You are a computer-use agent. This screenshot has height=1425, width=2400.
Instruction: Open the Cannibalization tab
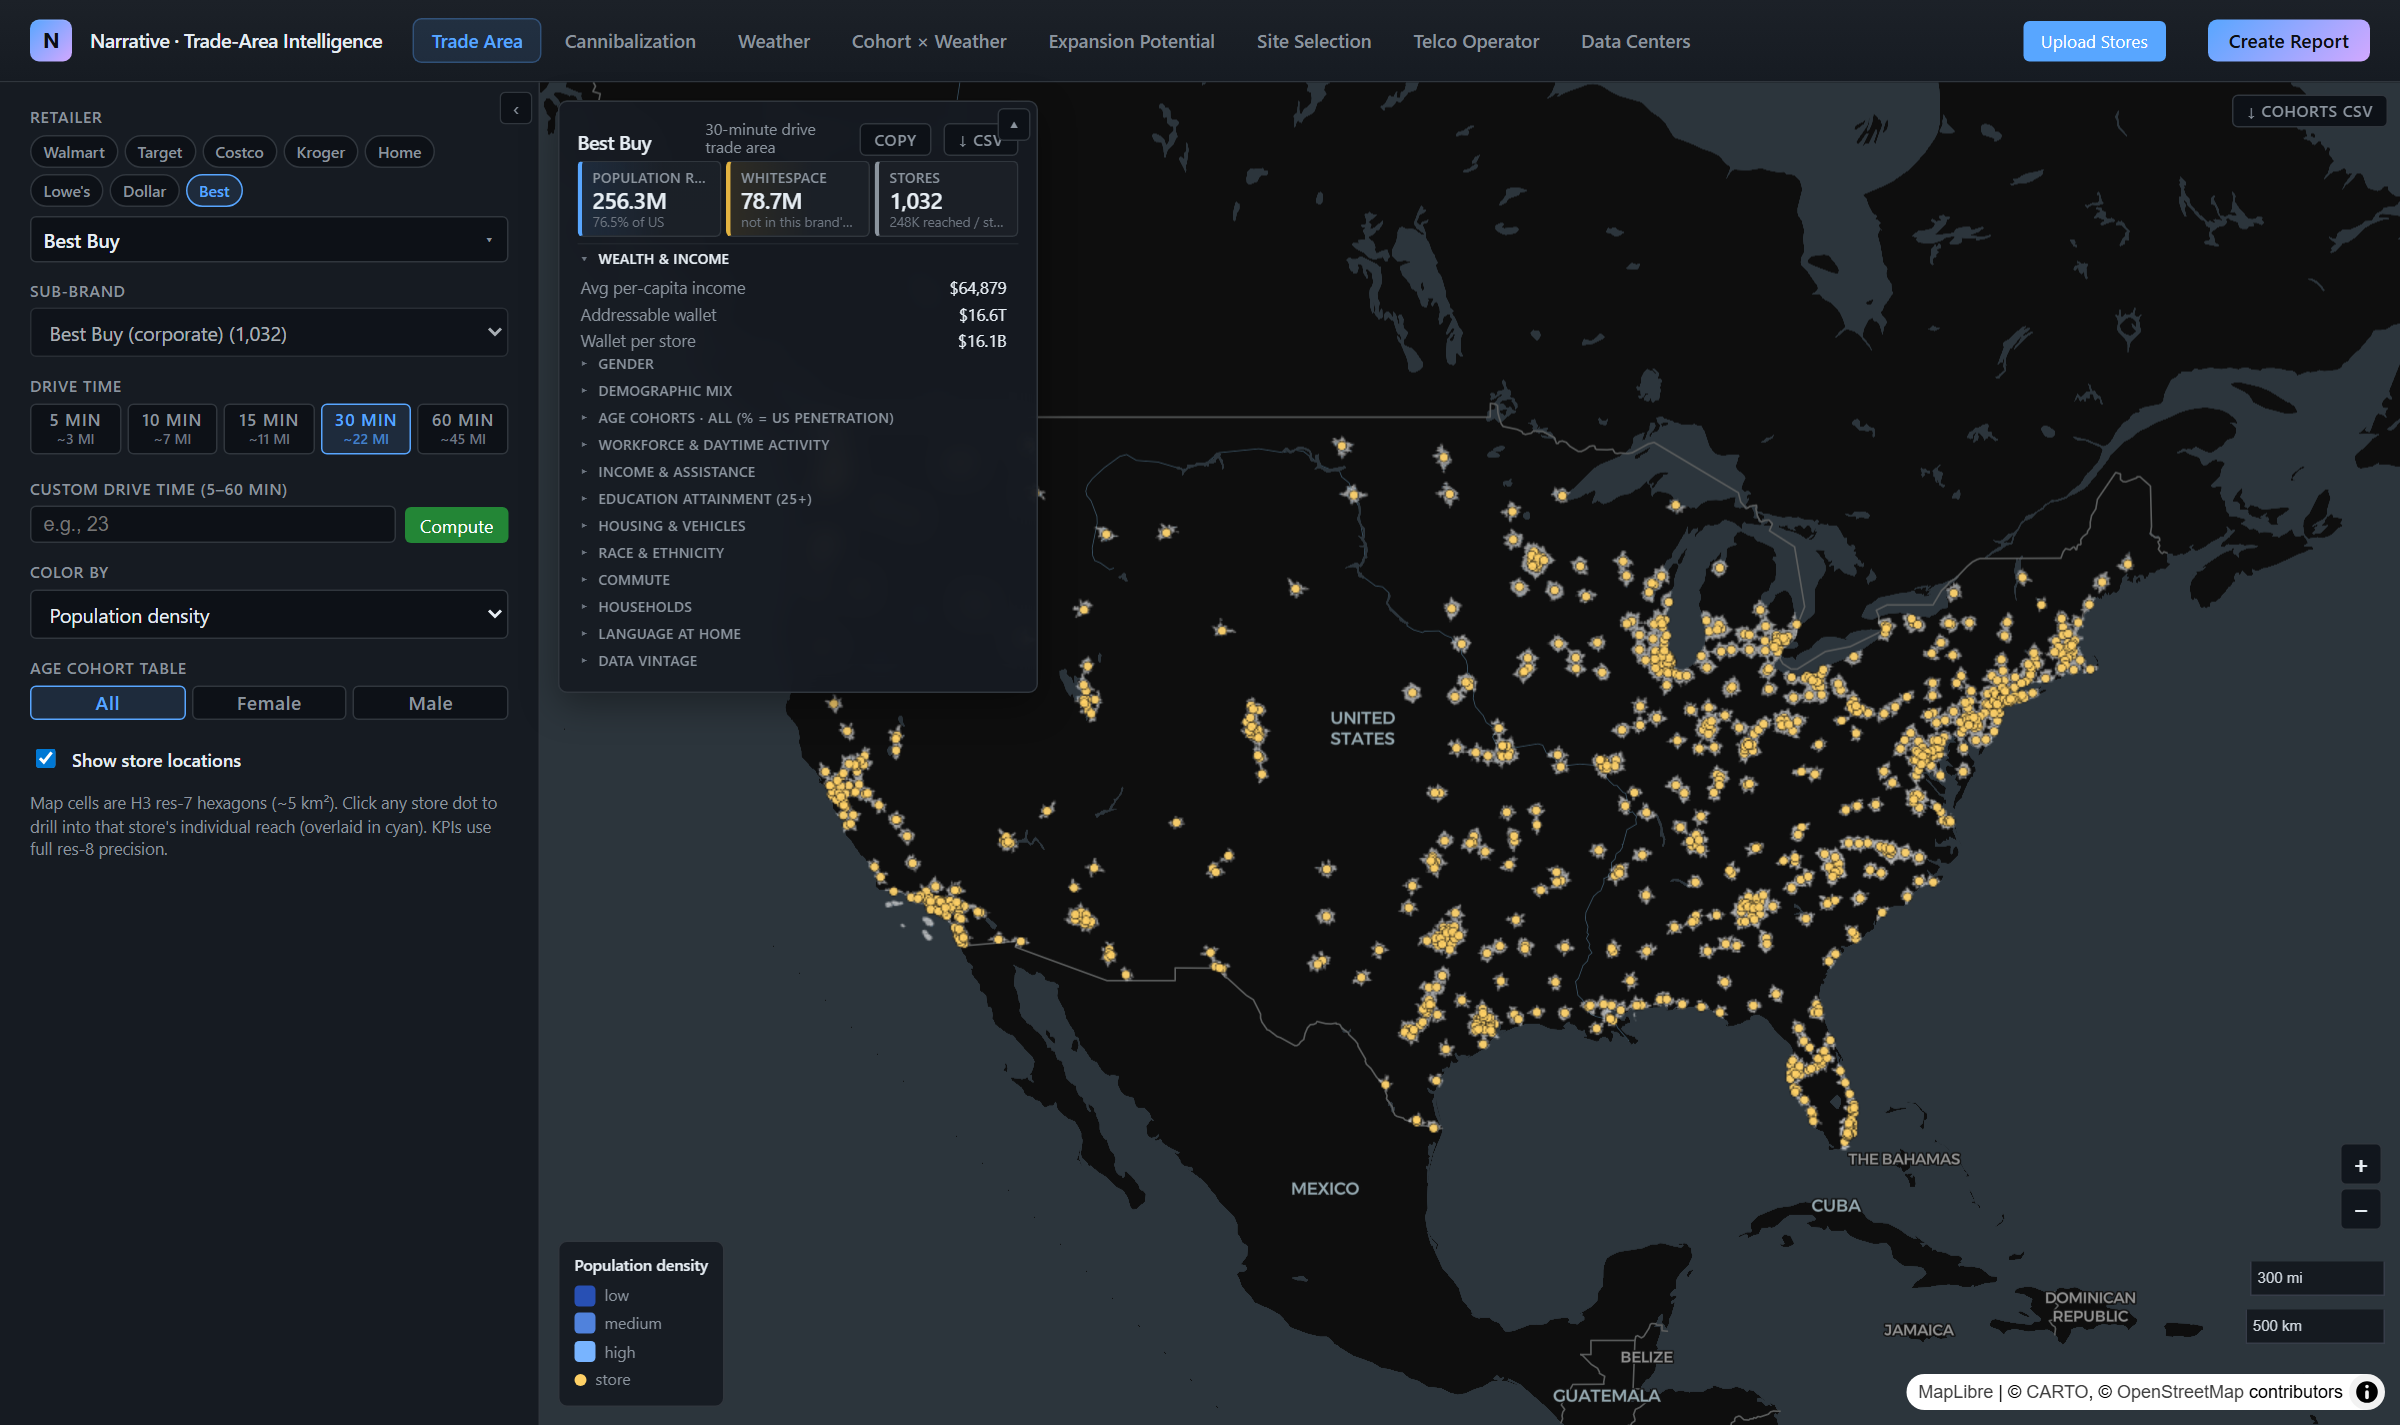tap(630, 41)
